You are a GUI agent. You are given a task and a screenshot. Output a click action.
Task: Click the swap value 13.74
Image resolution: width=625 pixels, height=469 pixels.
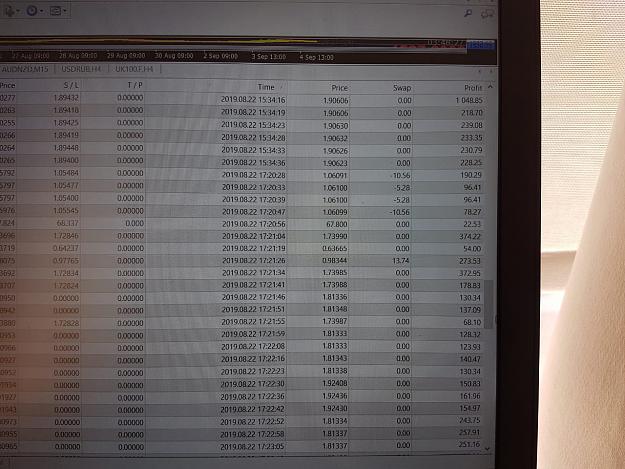click(x=401, y=261)
